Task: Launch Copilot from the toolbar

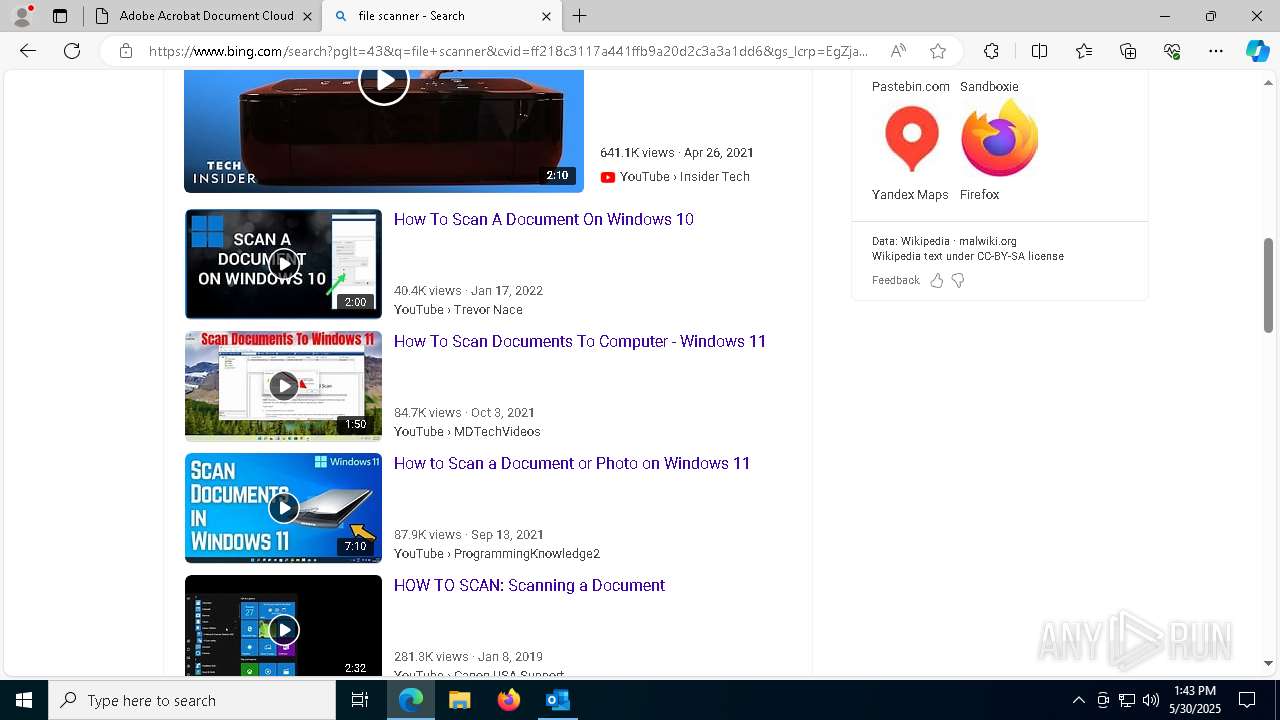Action: pyautogui.click(x=1257, y=51)
